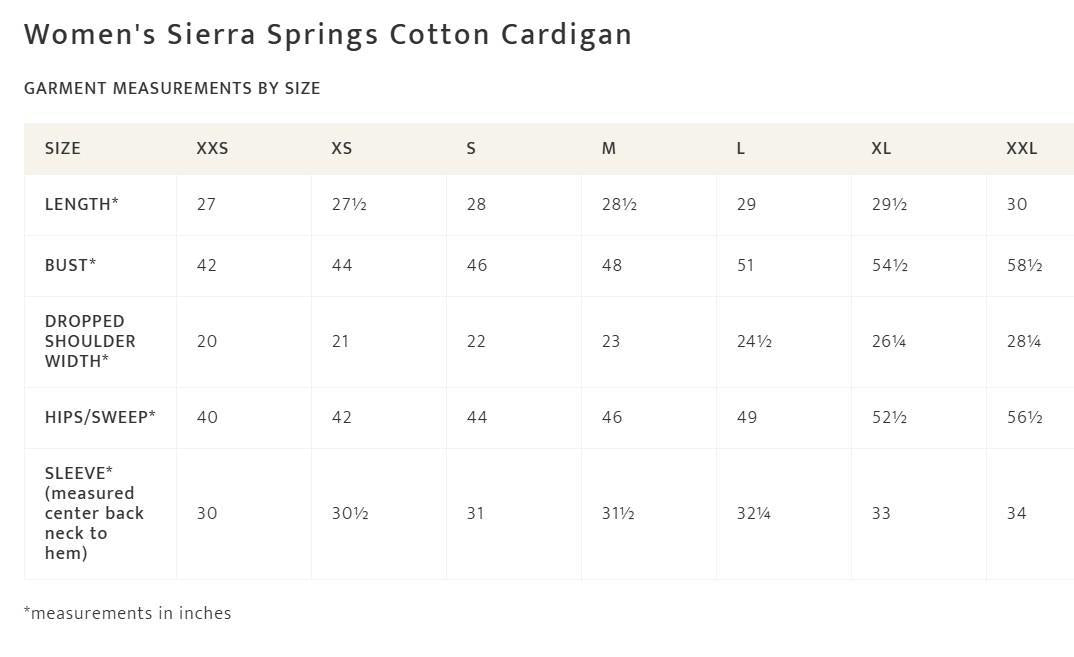Select the BUST* row label

click(71, 265)
